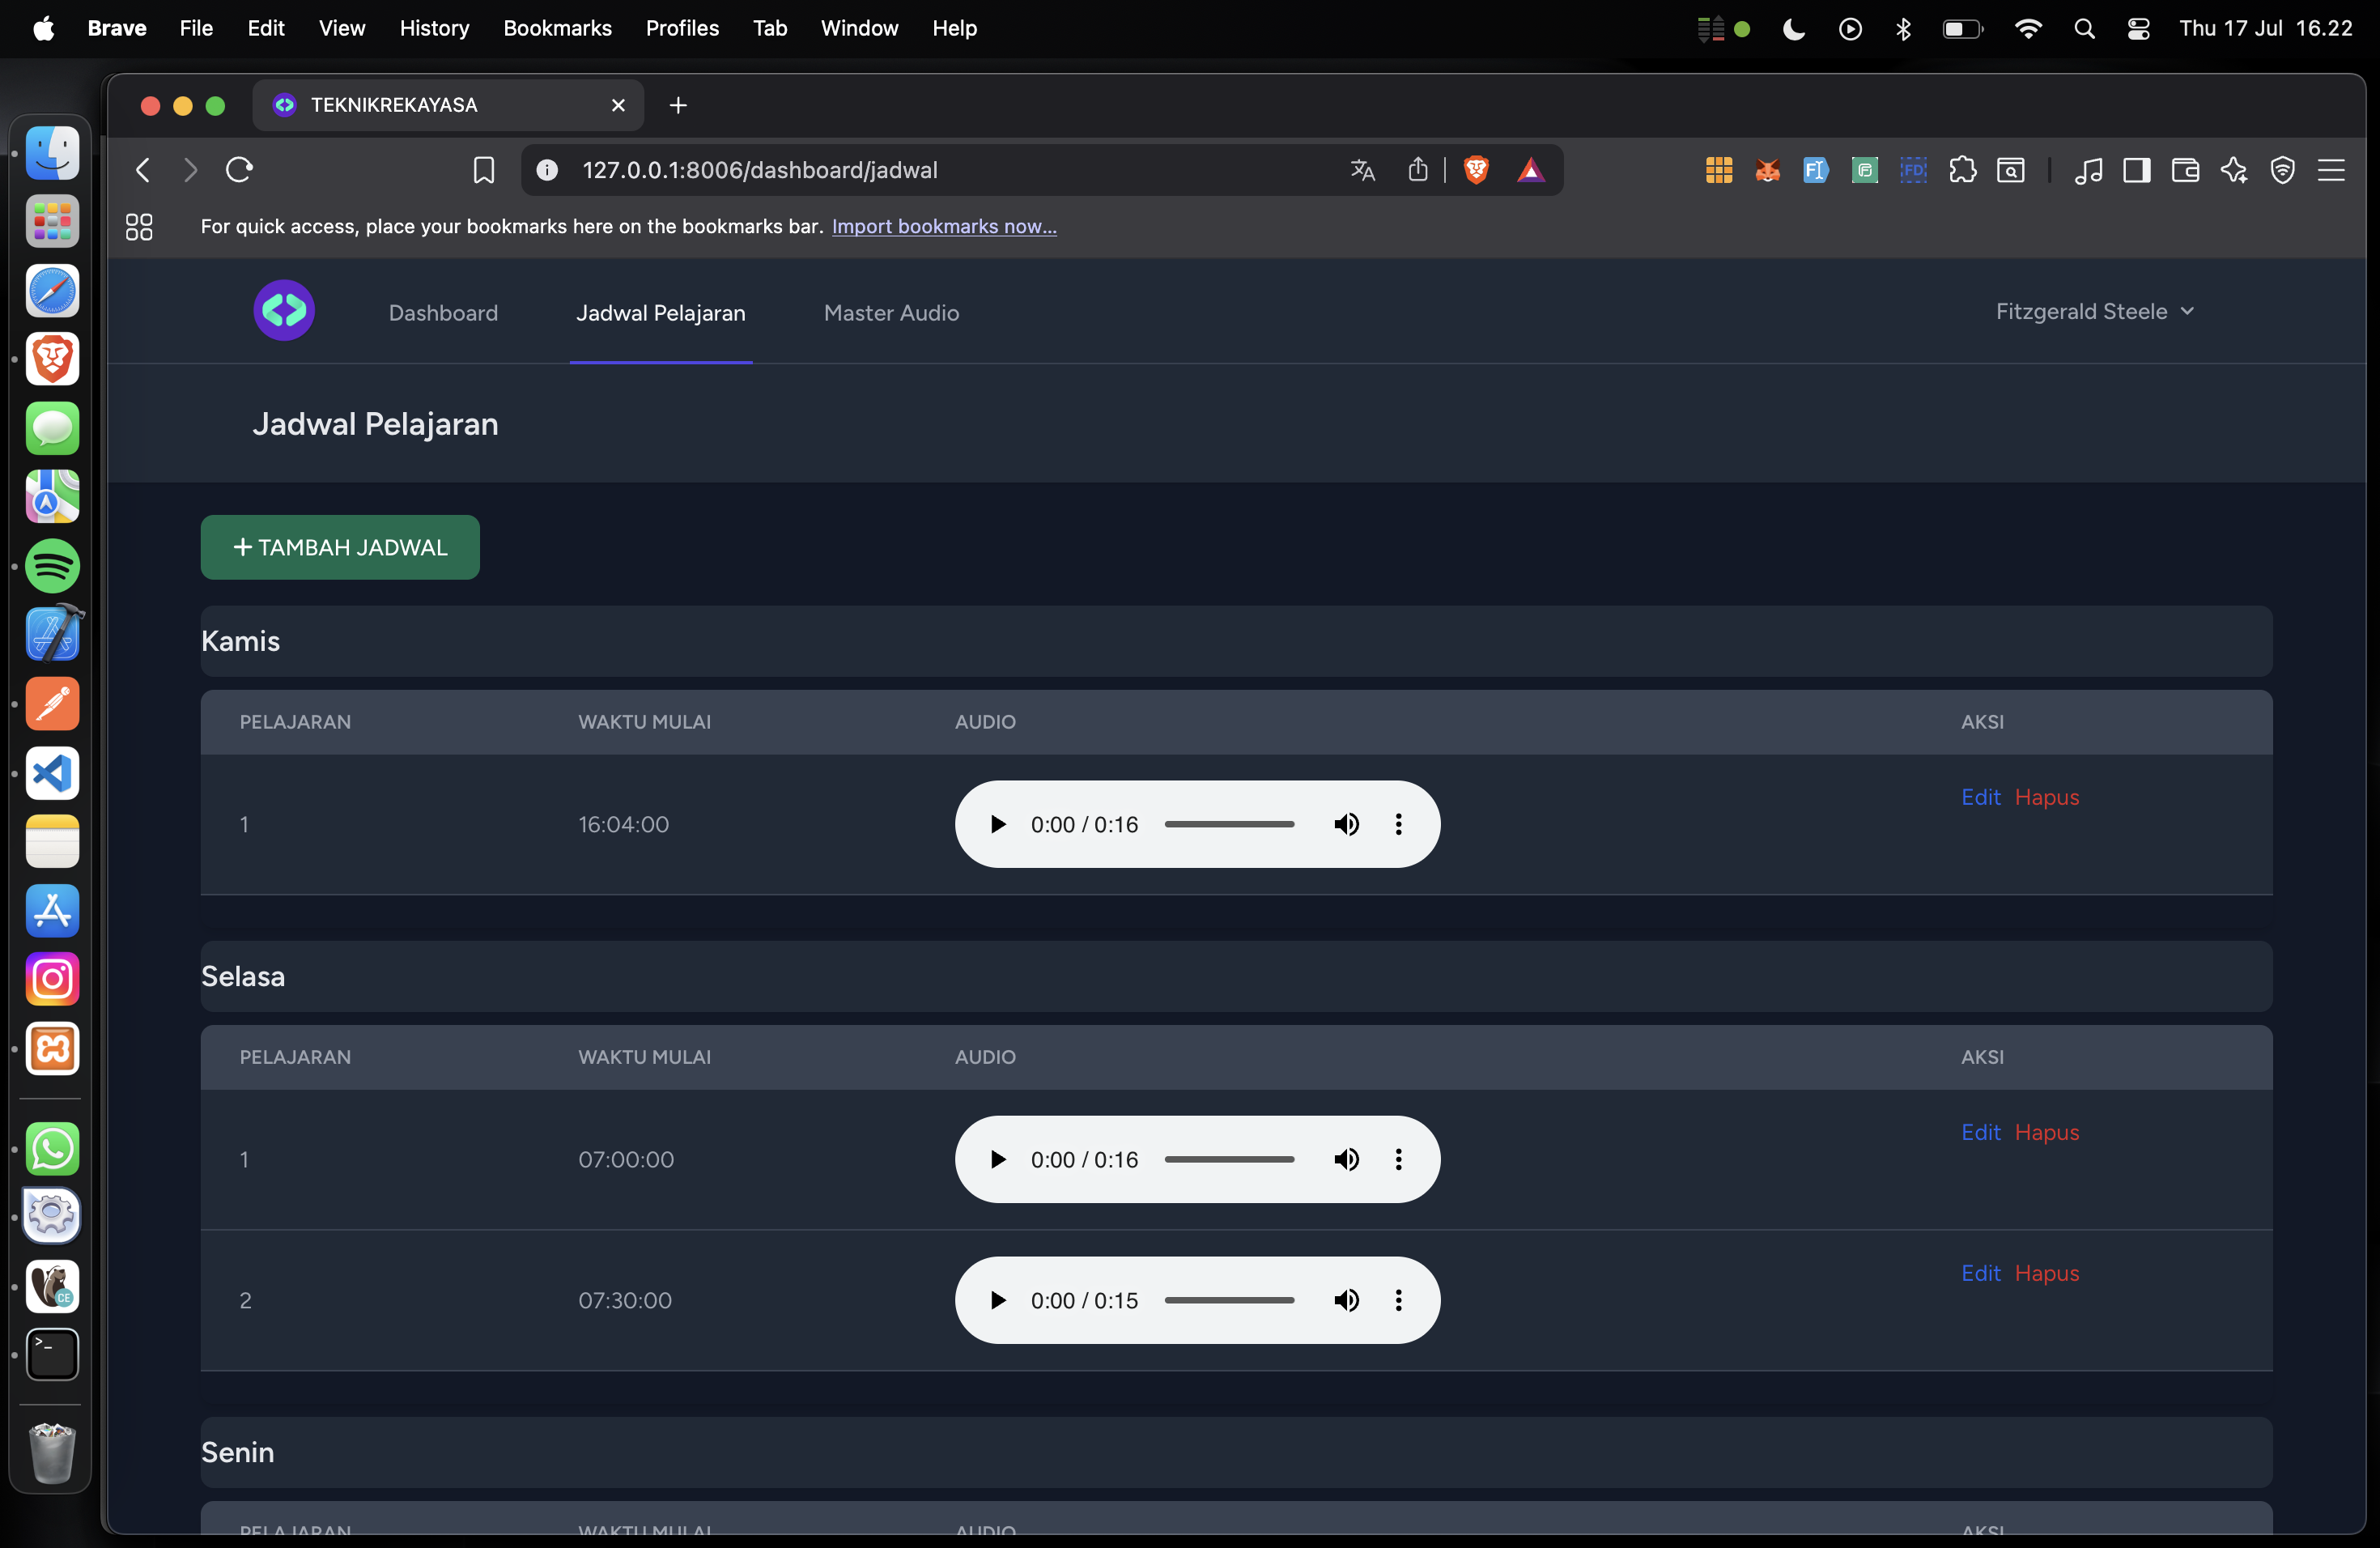
Task: Click the Kamis audio seek slider
Action: (1229, 824)
